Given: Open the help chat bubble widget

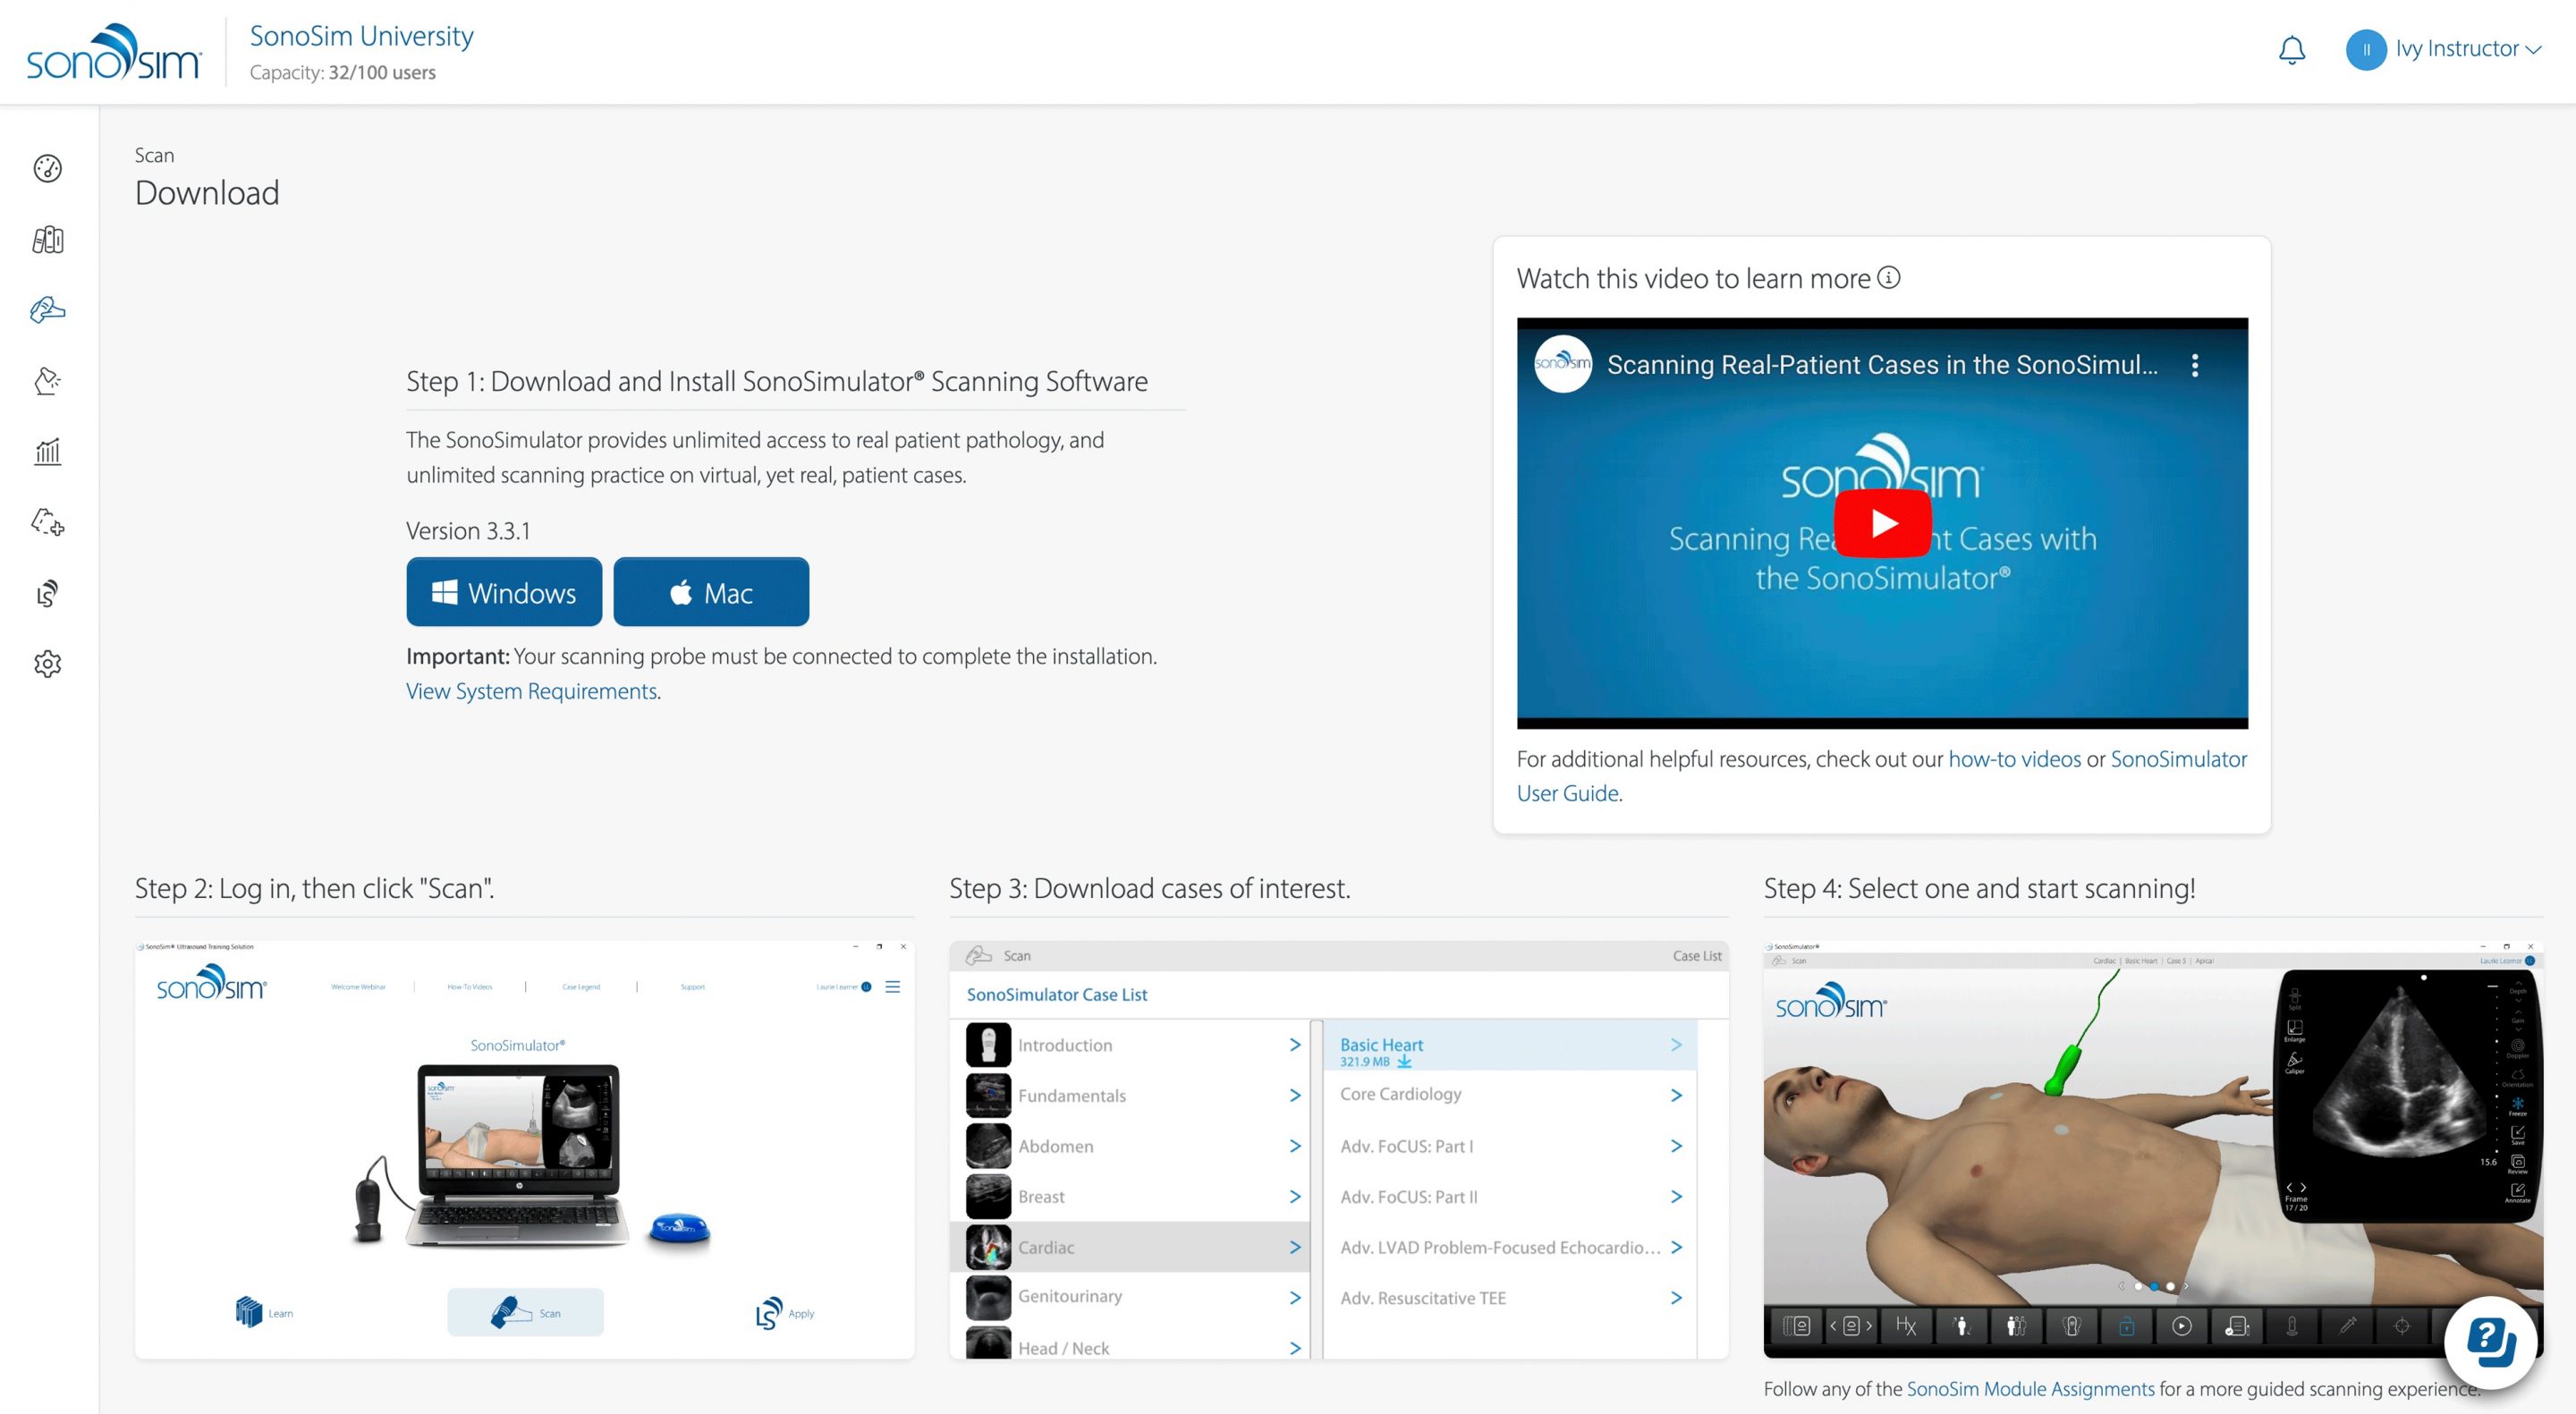Looking at the screenshot, I should [2490, 1341].
